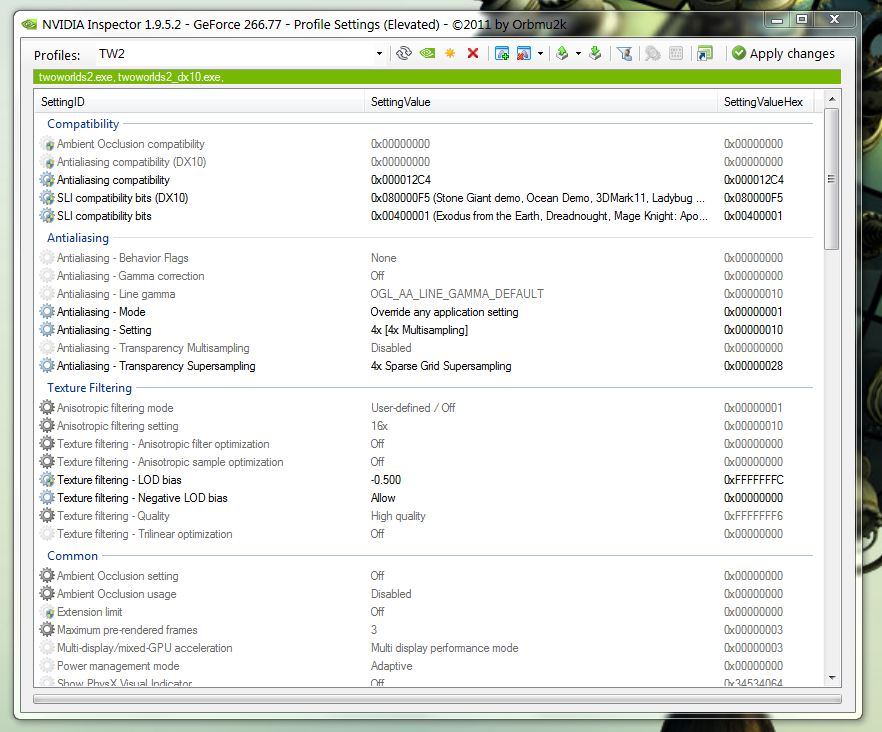Viewport: 882px width, 732px height.
Task: Sort by the SettingValue column header
Action: coord(541,102)
